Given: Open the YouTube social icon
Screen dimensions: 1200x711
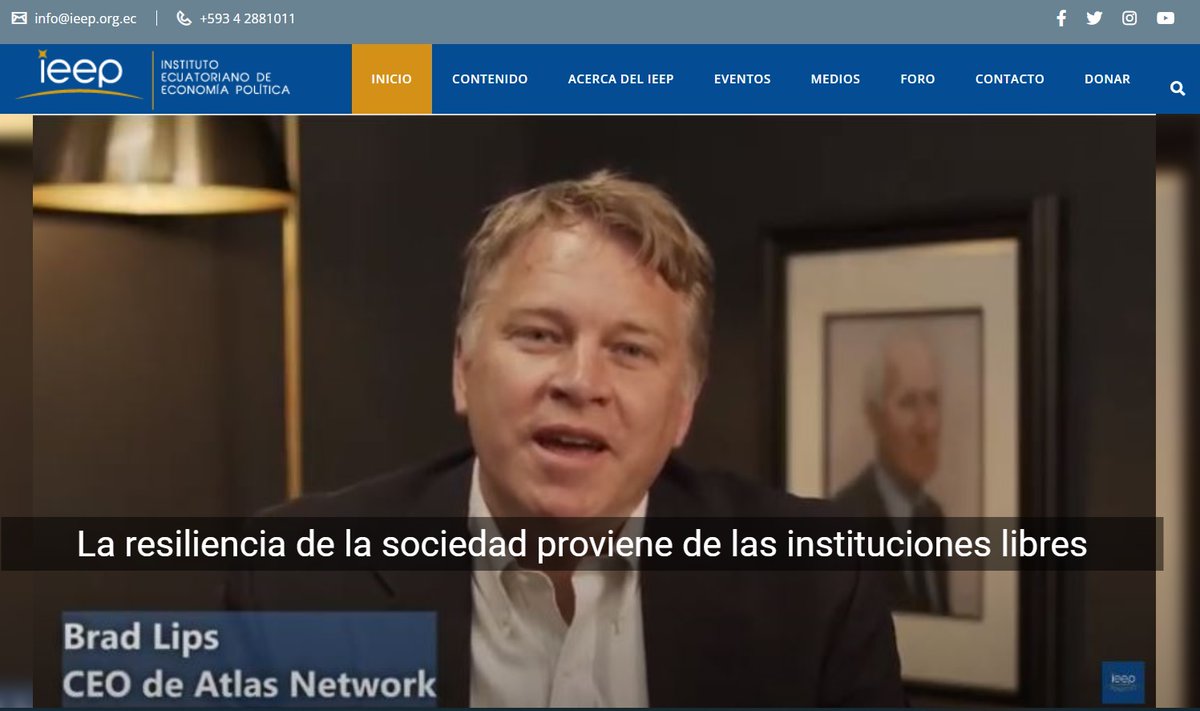Looking at the screenshot, I should [x=1165, y=18].
